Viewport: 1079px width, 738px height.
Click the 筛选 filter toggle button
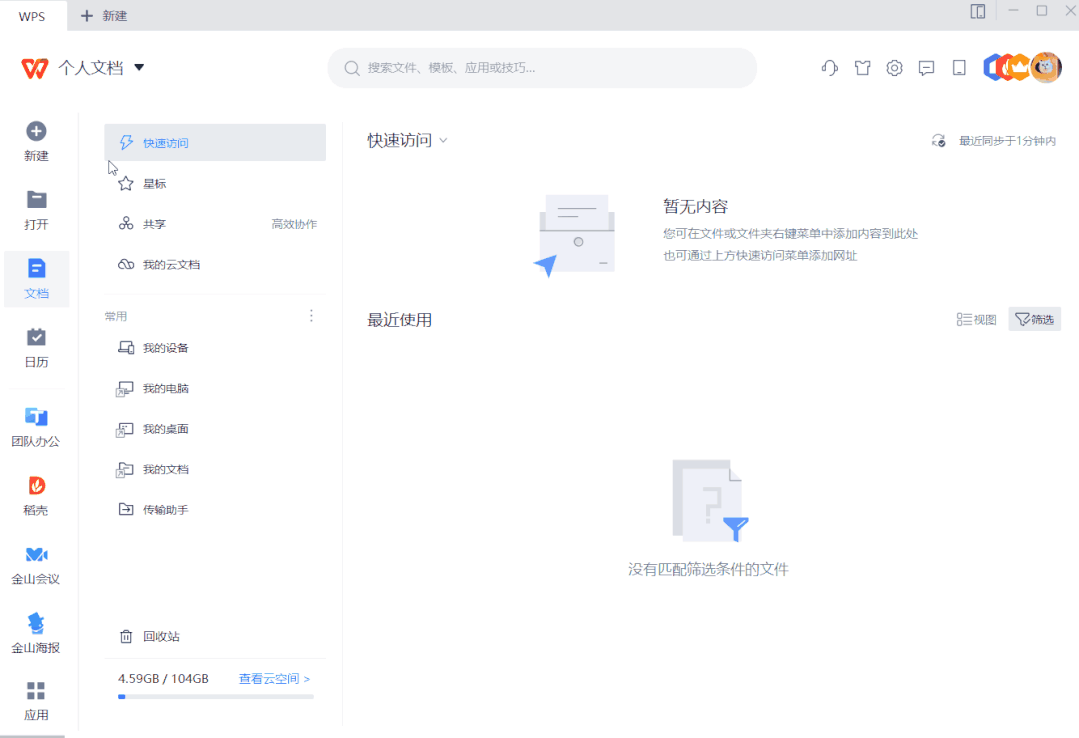tap(1035, 318)
